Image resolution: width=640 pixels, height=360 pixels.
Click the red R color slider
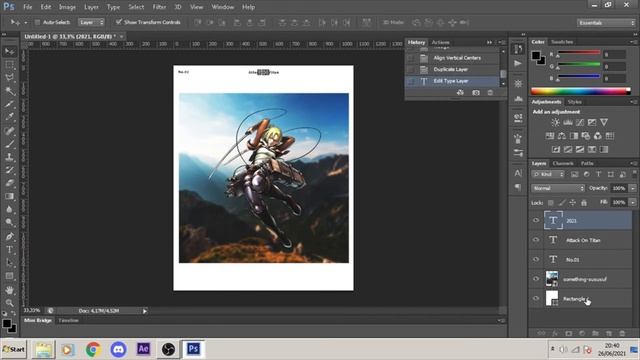(x=578, y=53)
